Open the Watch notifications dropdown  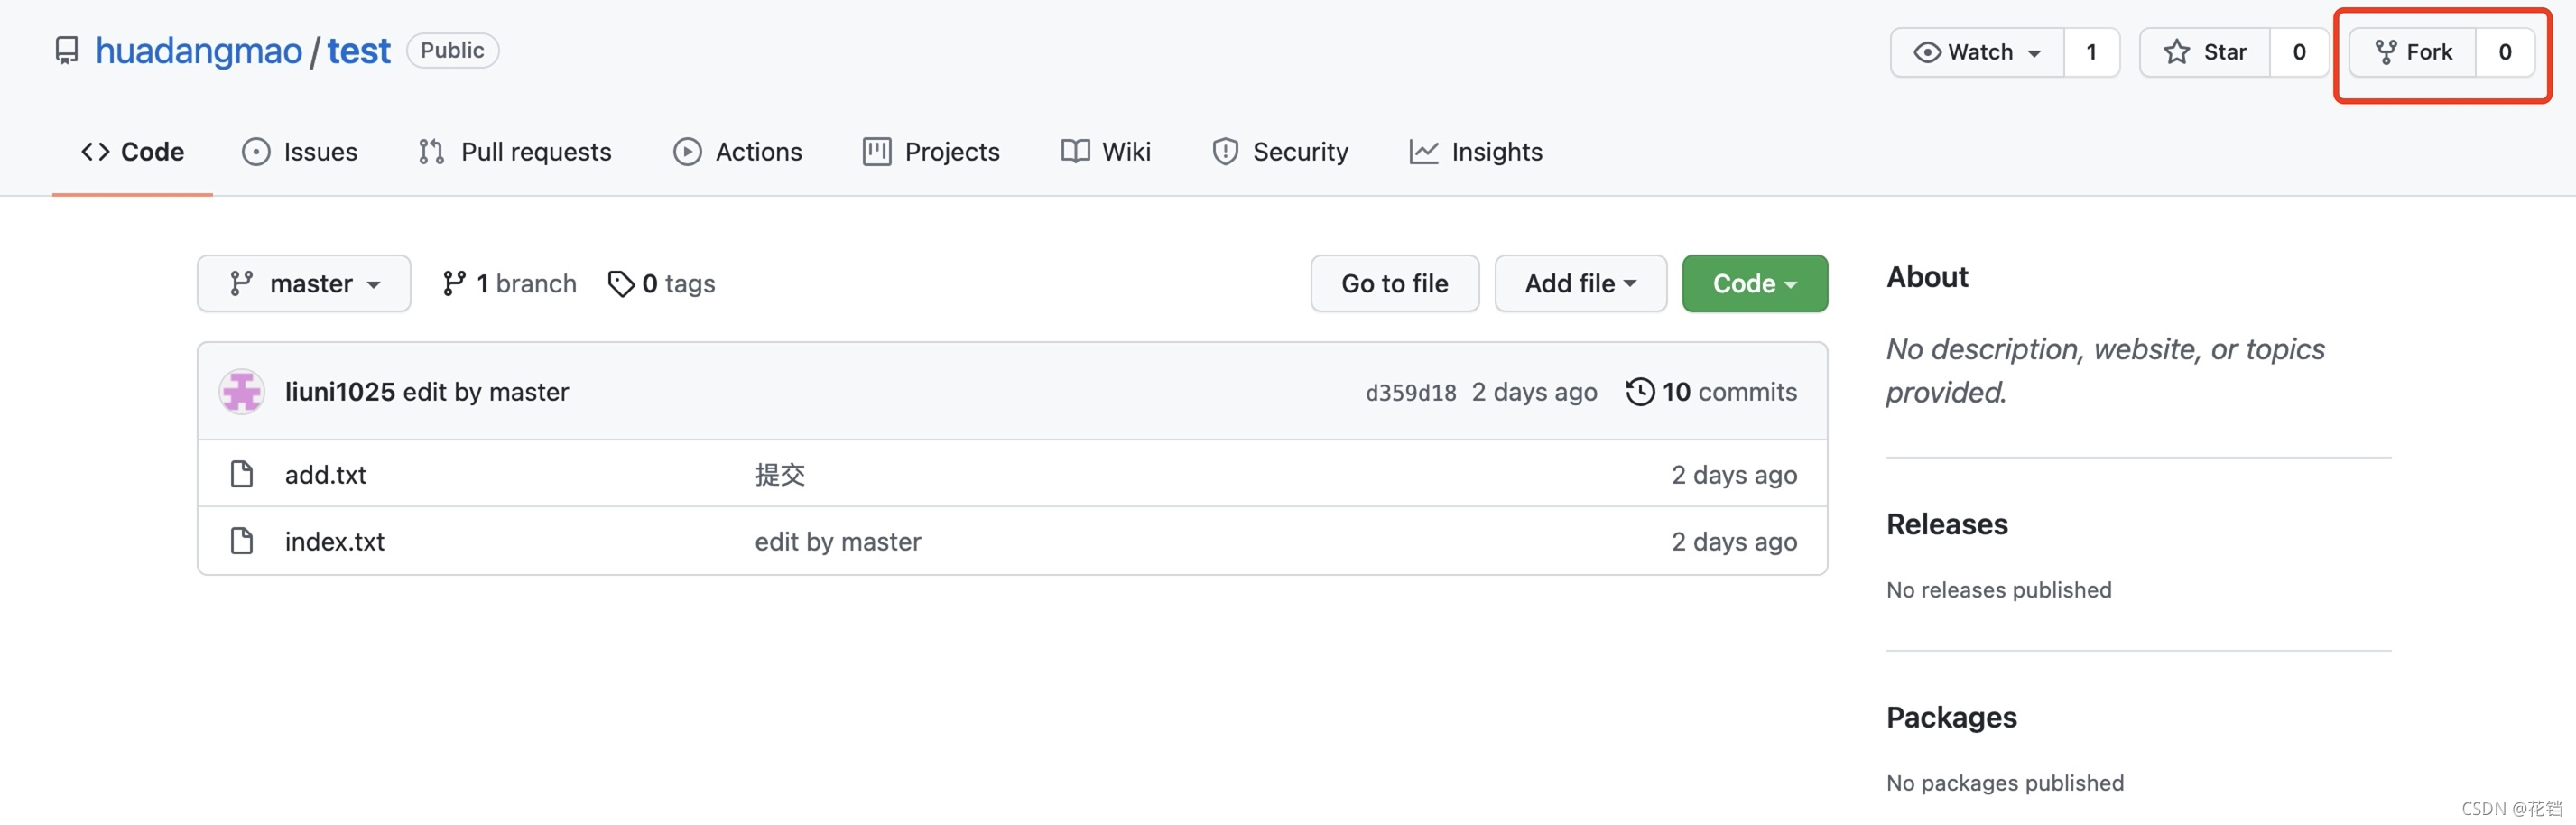pyautogui.click(x=1977, y=52)
